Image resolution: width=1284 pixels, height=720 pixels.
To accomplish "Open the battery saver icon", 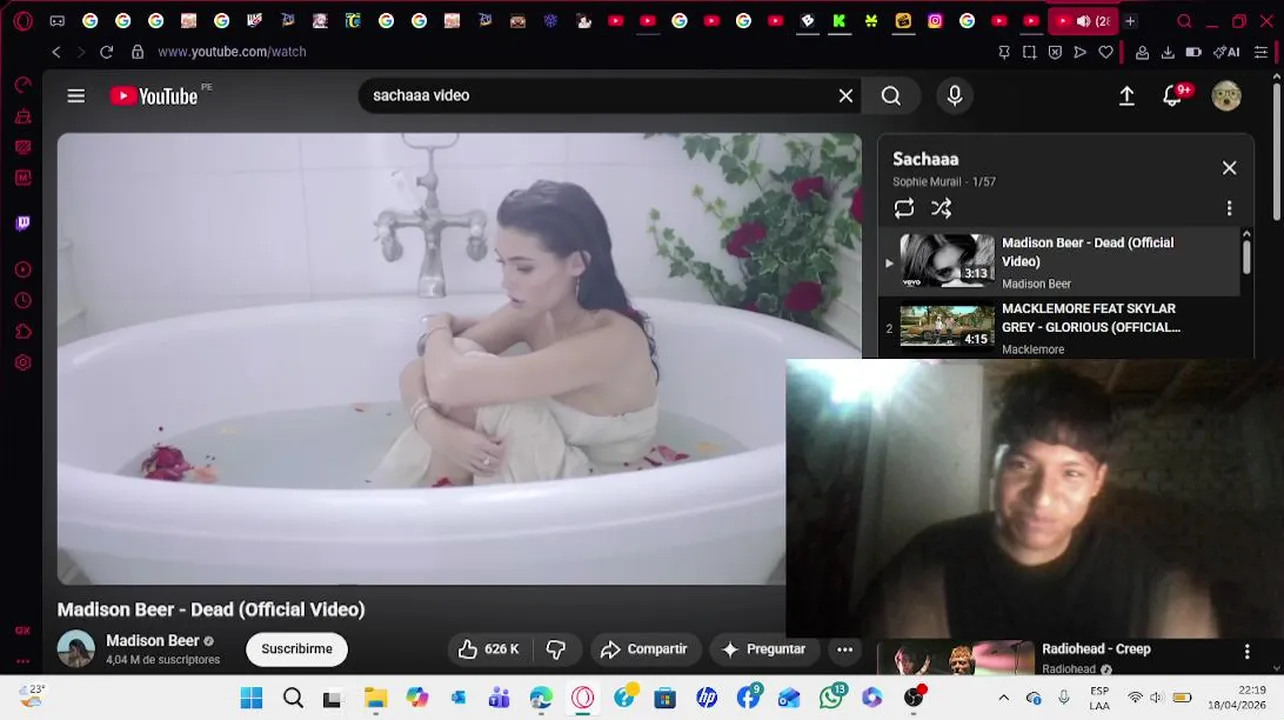I will tap(1193, 52).
